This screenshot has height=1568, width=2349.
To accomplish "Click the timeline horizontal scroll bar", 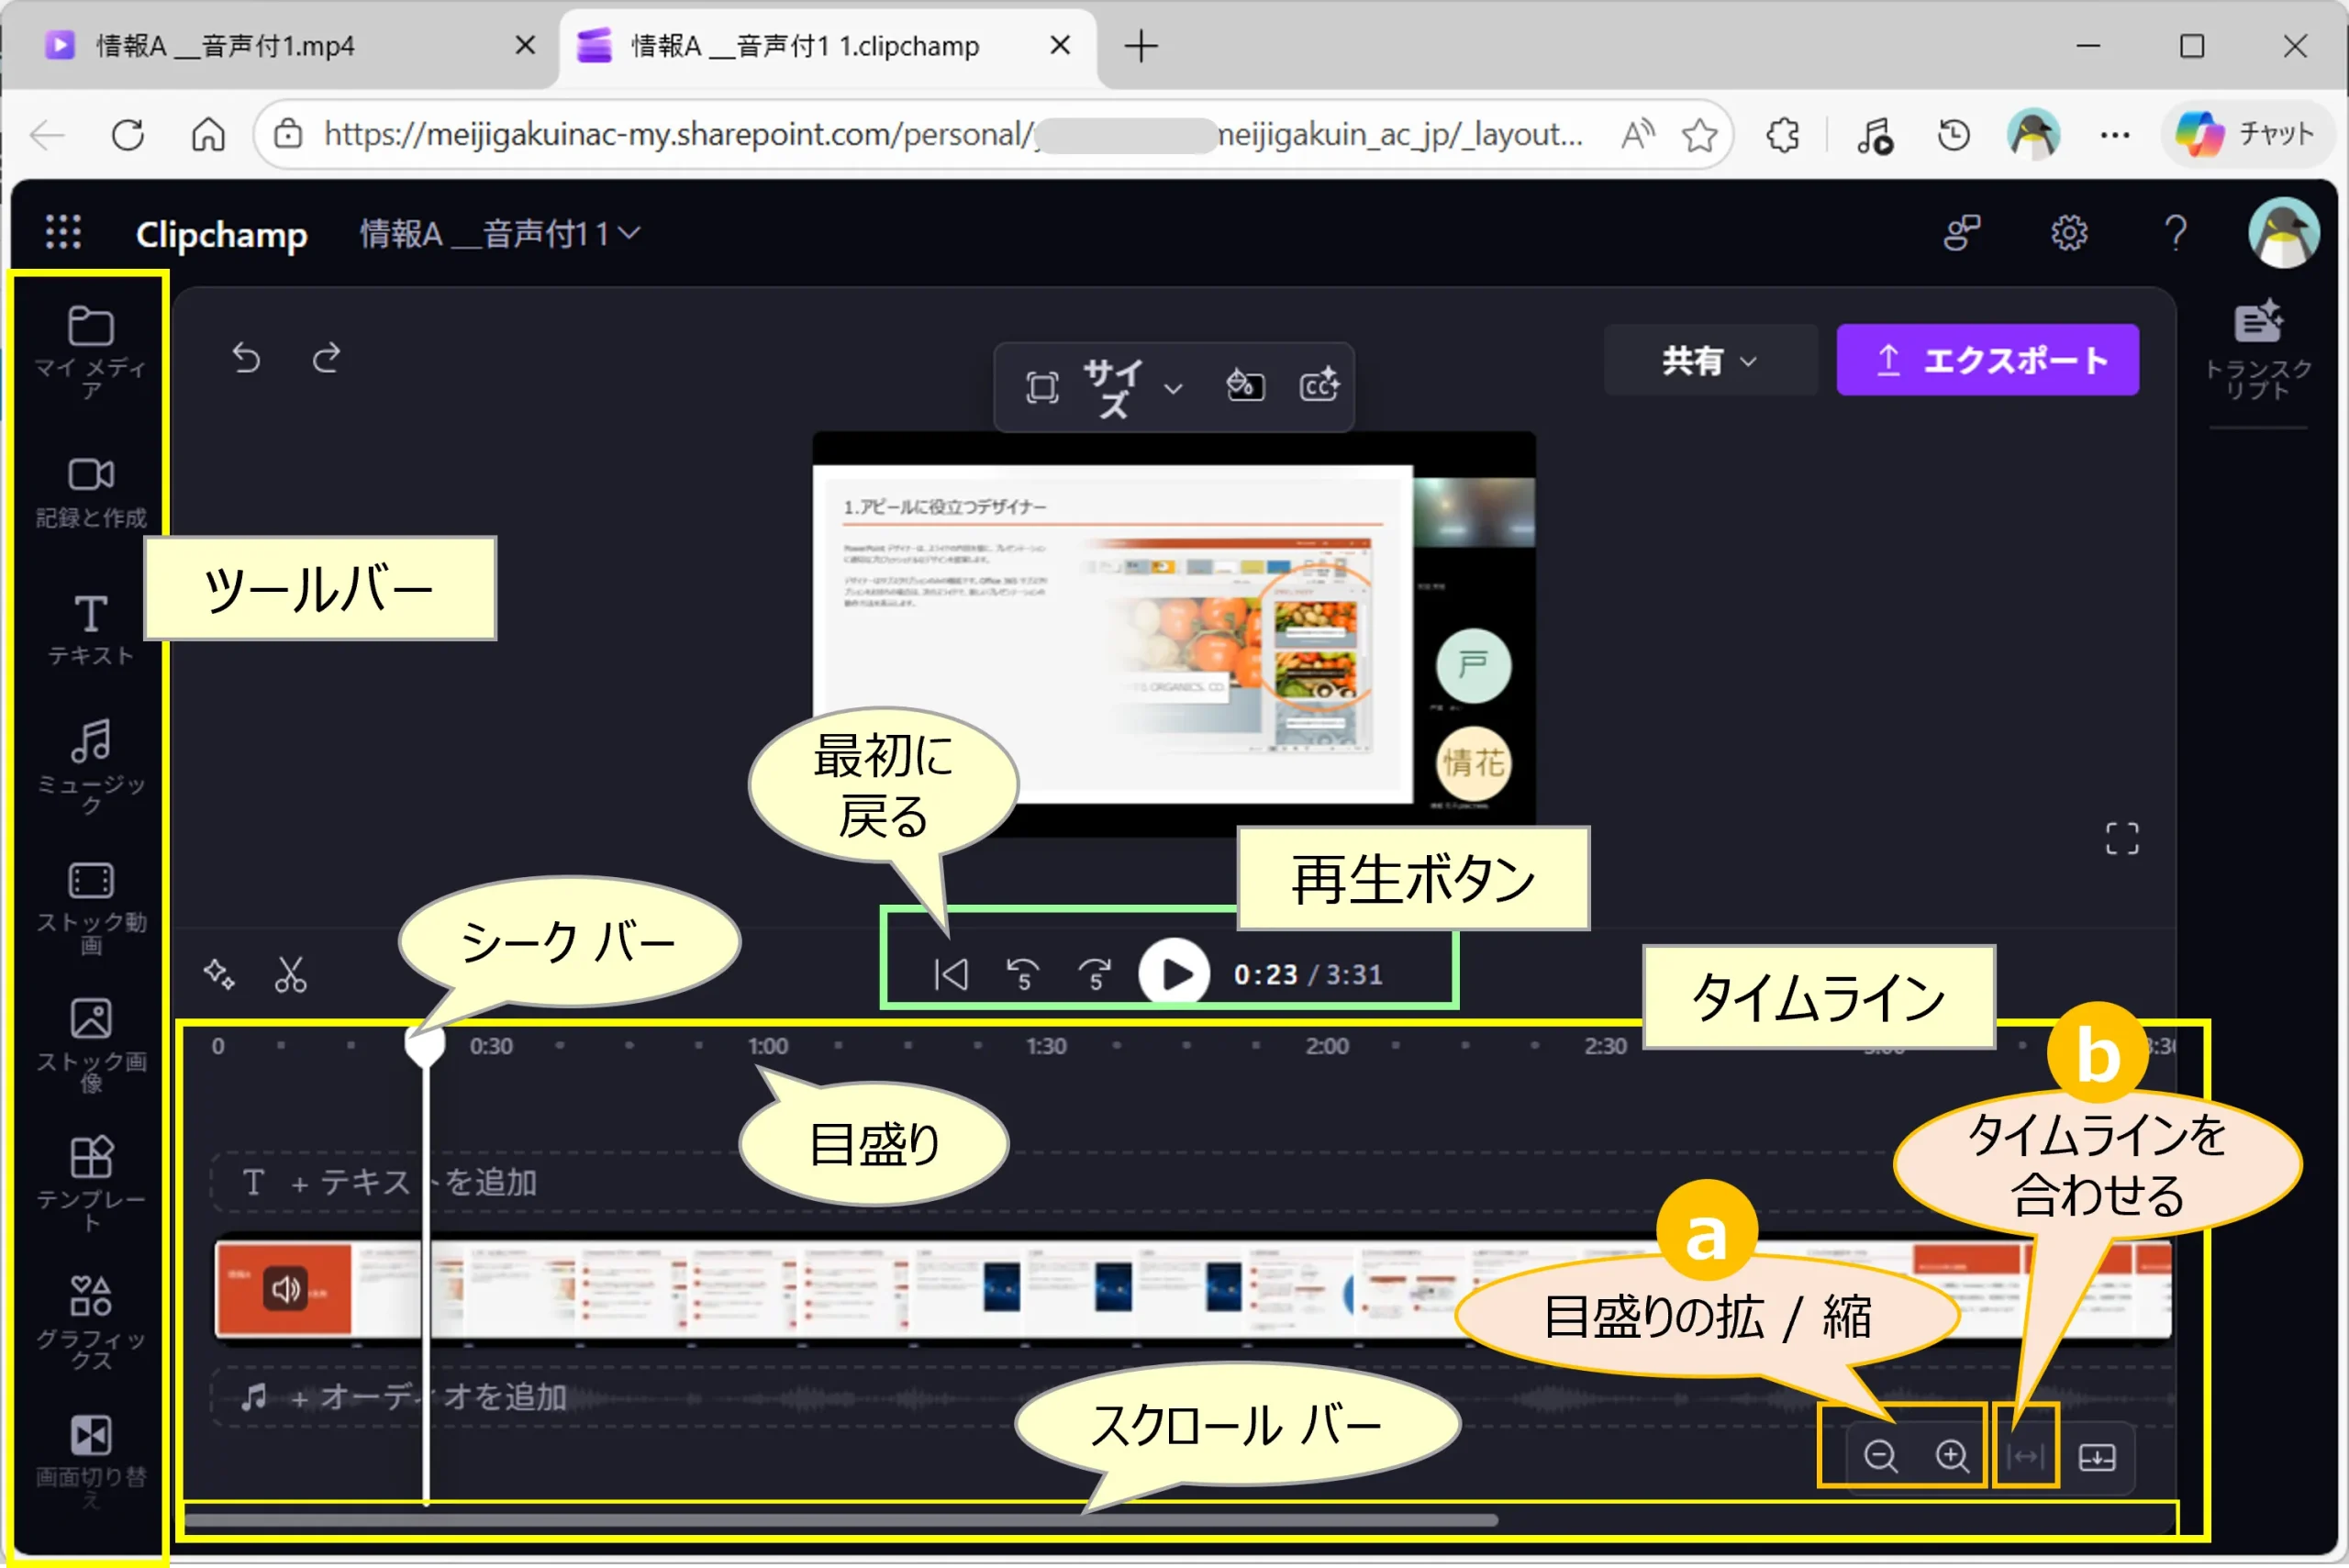I will [840, 1520].
